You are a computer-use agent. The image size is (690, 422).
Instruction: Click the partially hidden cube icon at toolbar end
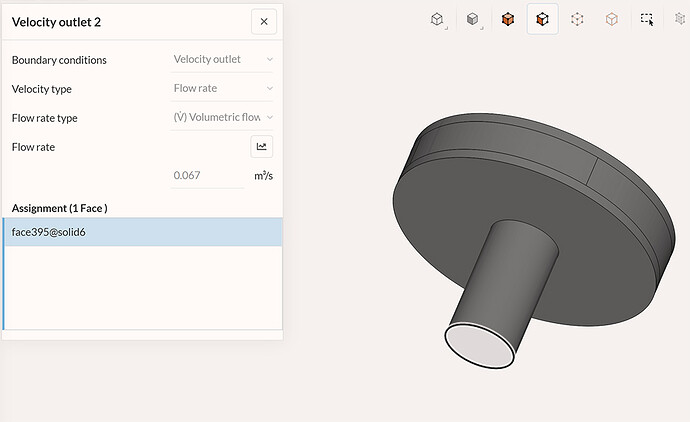[x=681, y=19]
